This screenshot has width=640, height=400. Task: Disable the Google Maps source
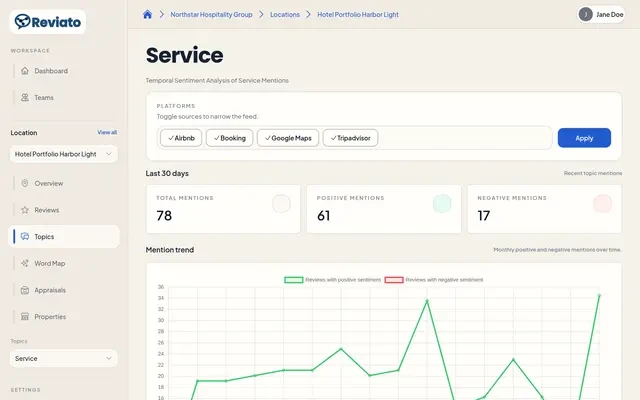[288, 138]
